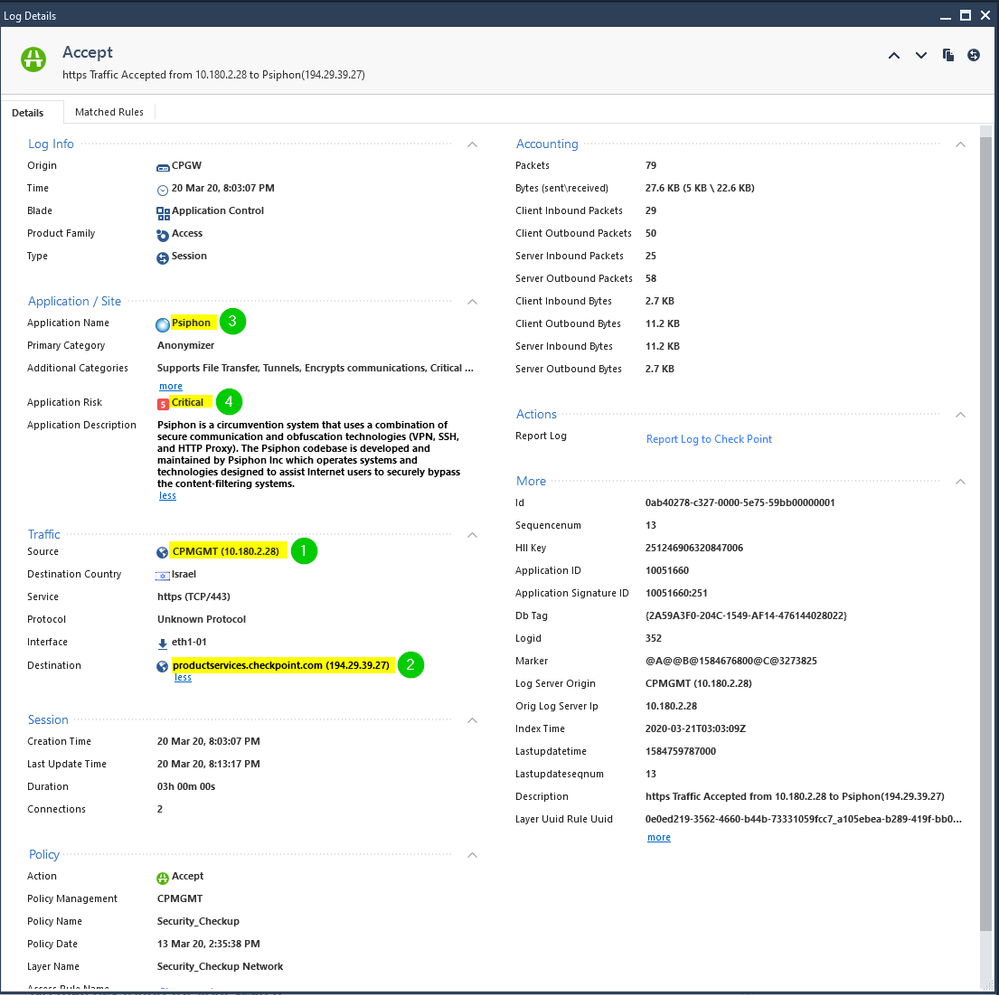
Task: Show more Additional Categories
Action: coord(171,386)
